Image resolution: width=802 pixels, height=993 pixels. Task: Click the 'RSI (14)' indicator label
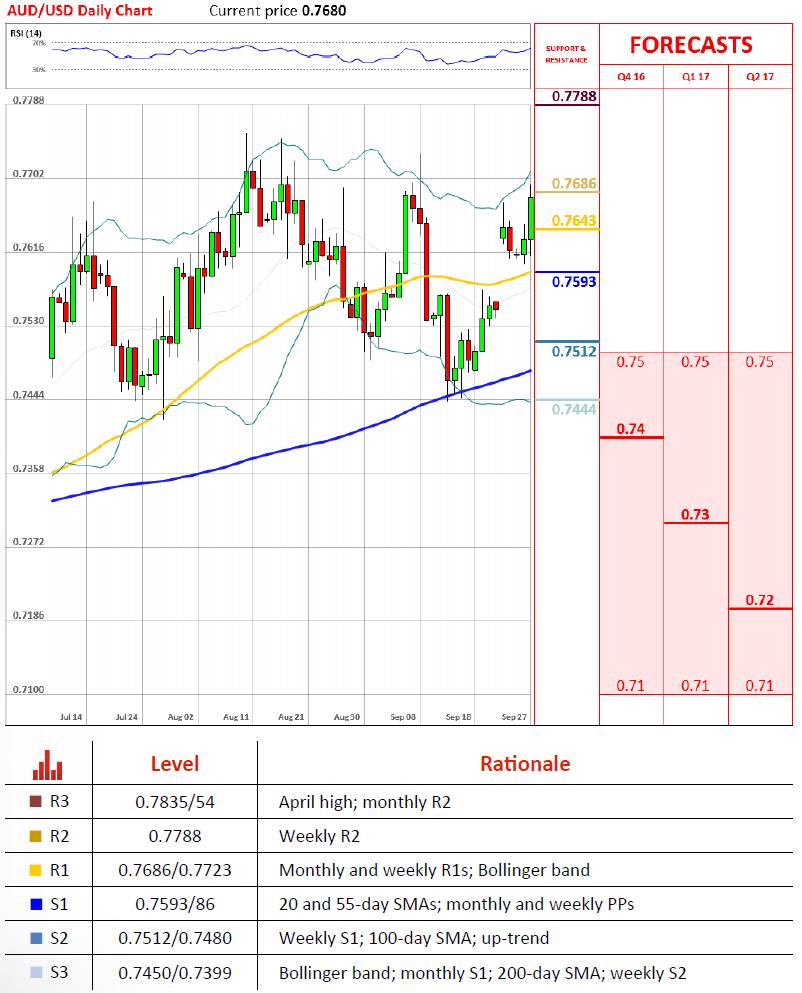coord(26,33)
